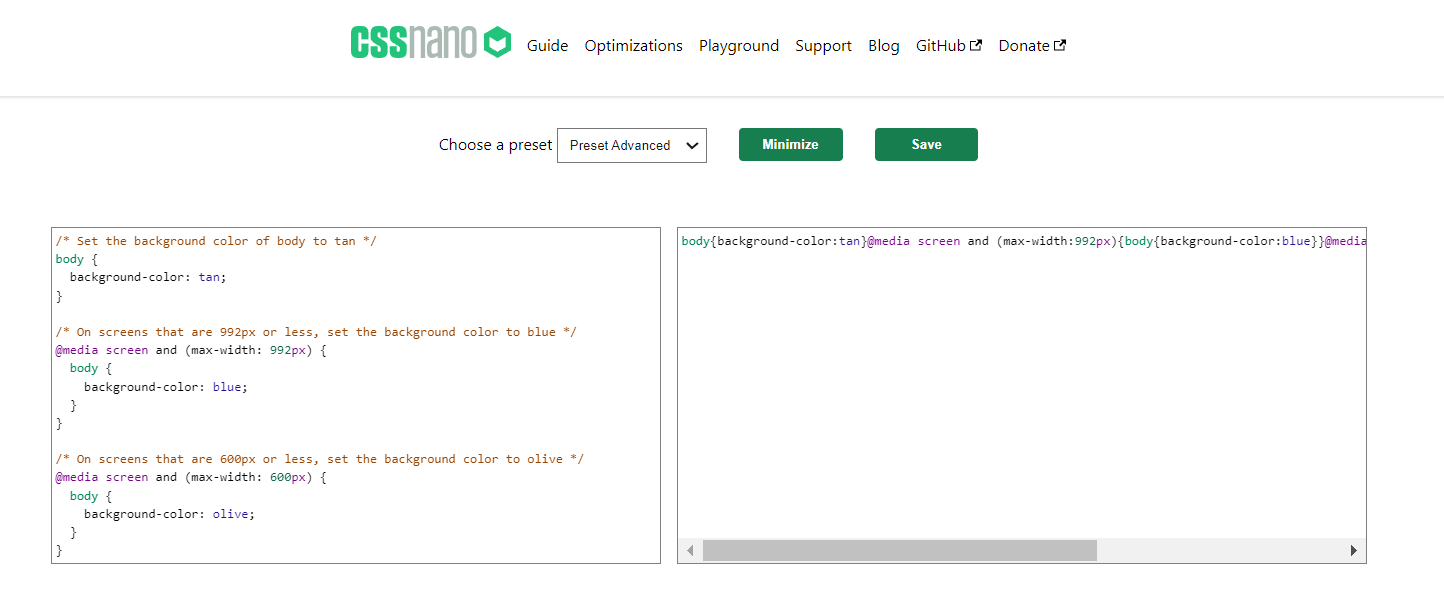1444x589 pixels.
Task: Click the horizontal scrollbar under the output panel
Action: point(900,550)
